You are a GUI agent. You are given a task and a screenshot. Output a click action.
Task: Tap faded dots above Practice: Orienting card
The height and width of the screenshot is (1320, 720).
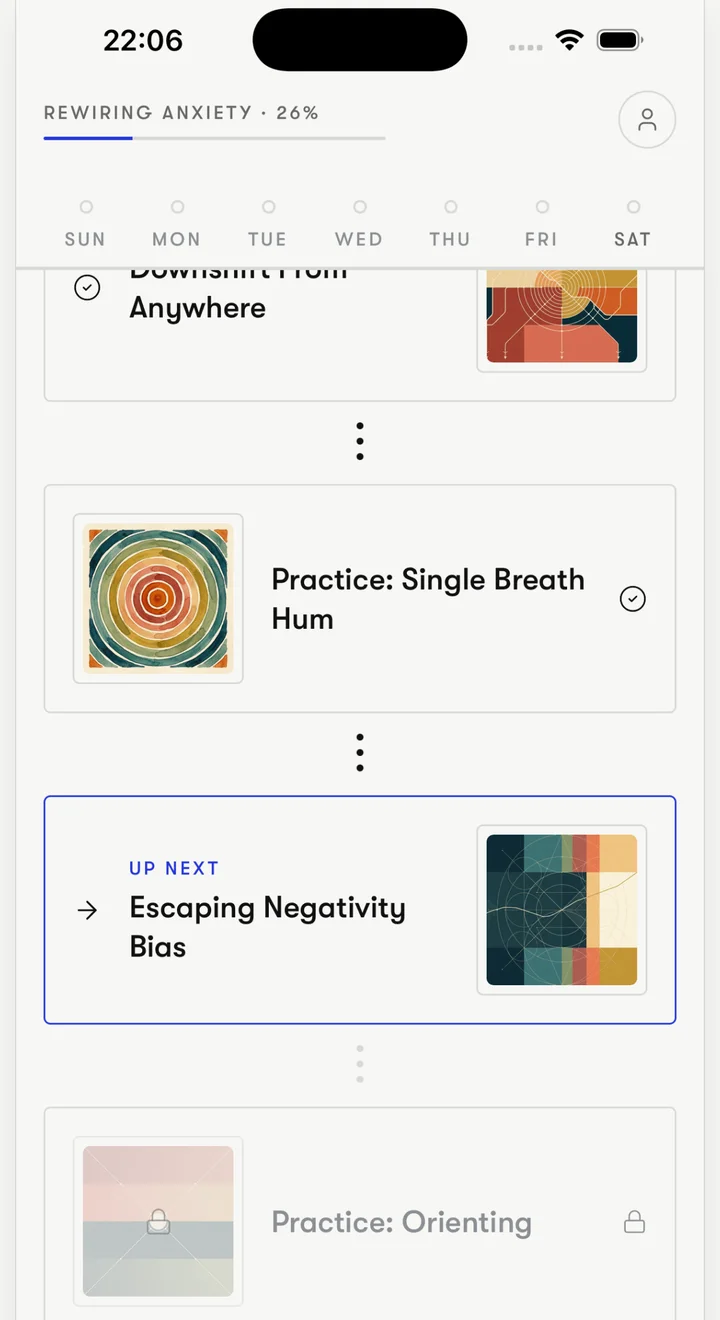pyautogui.click(x=360, y=1064)
